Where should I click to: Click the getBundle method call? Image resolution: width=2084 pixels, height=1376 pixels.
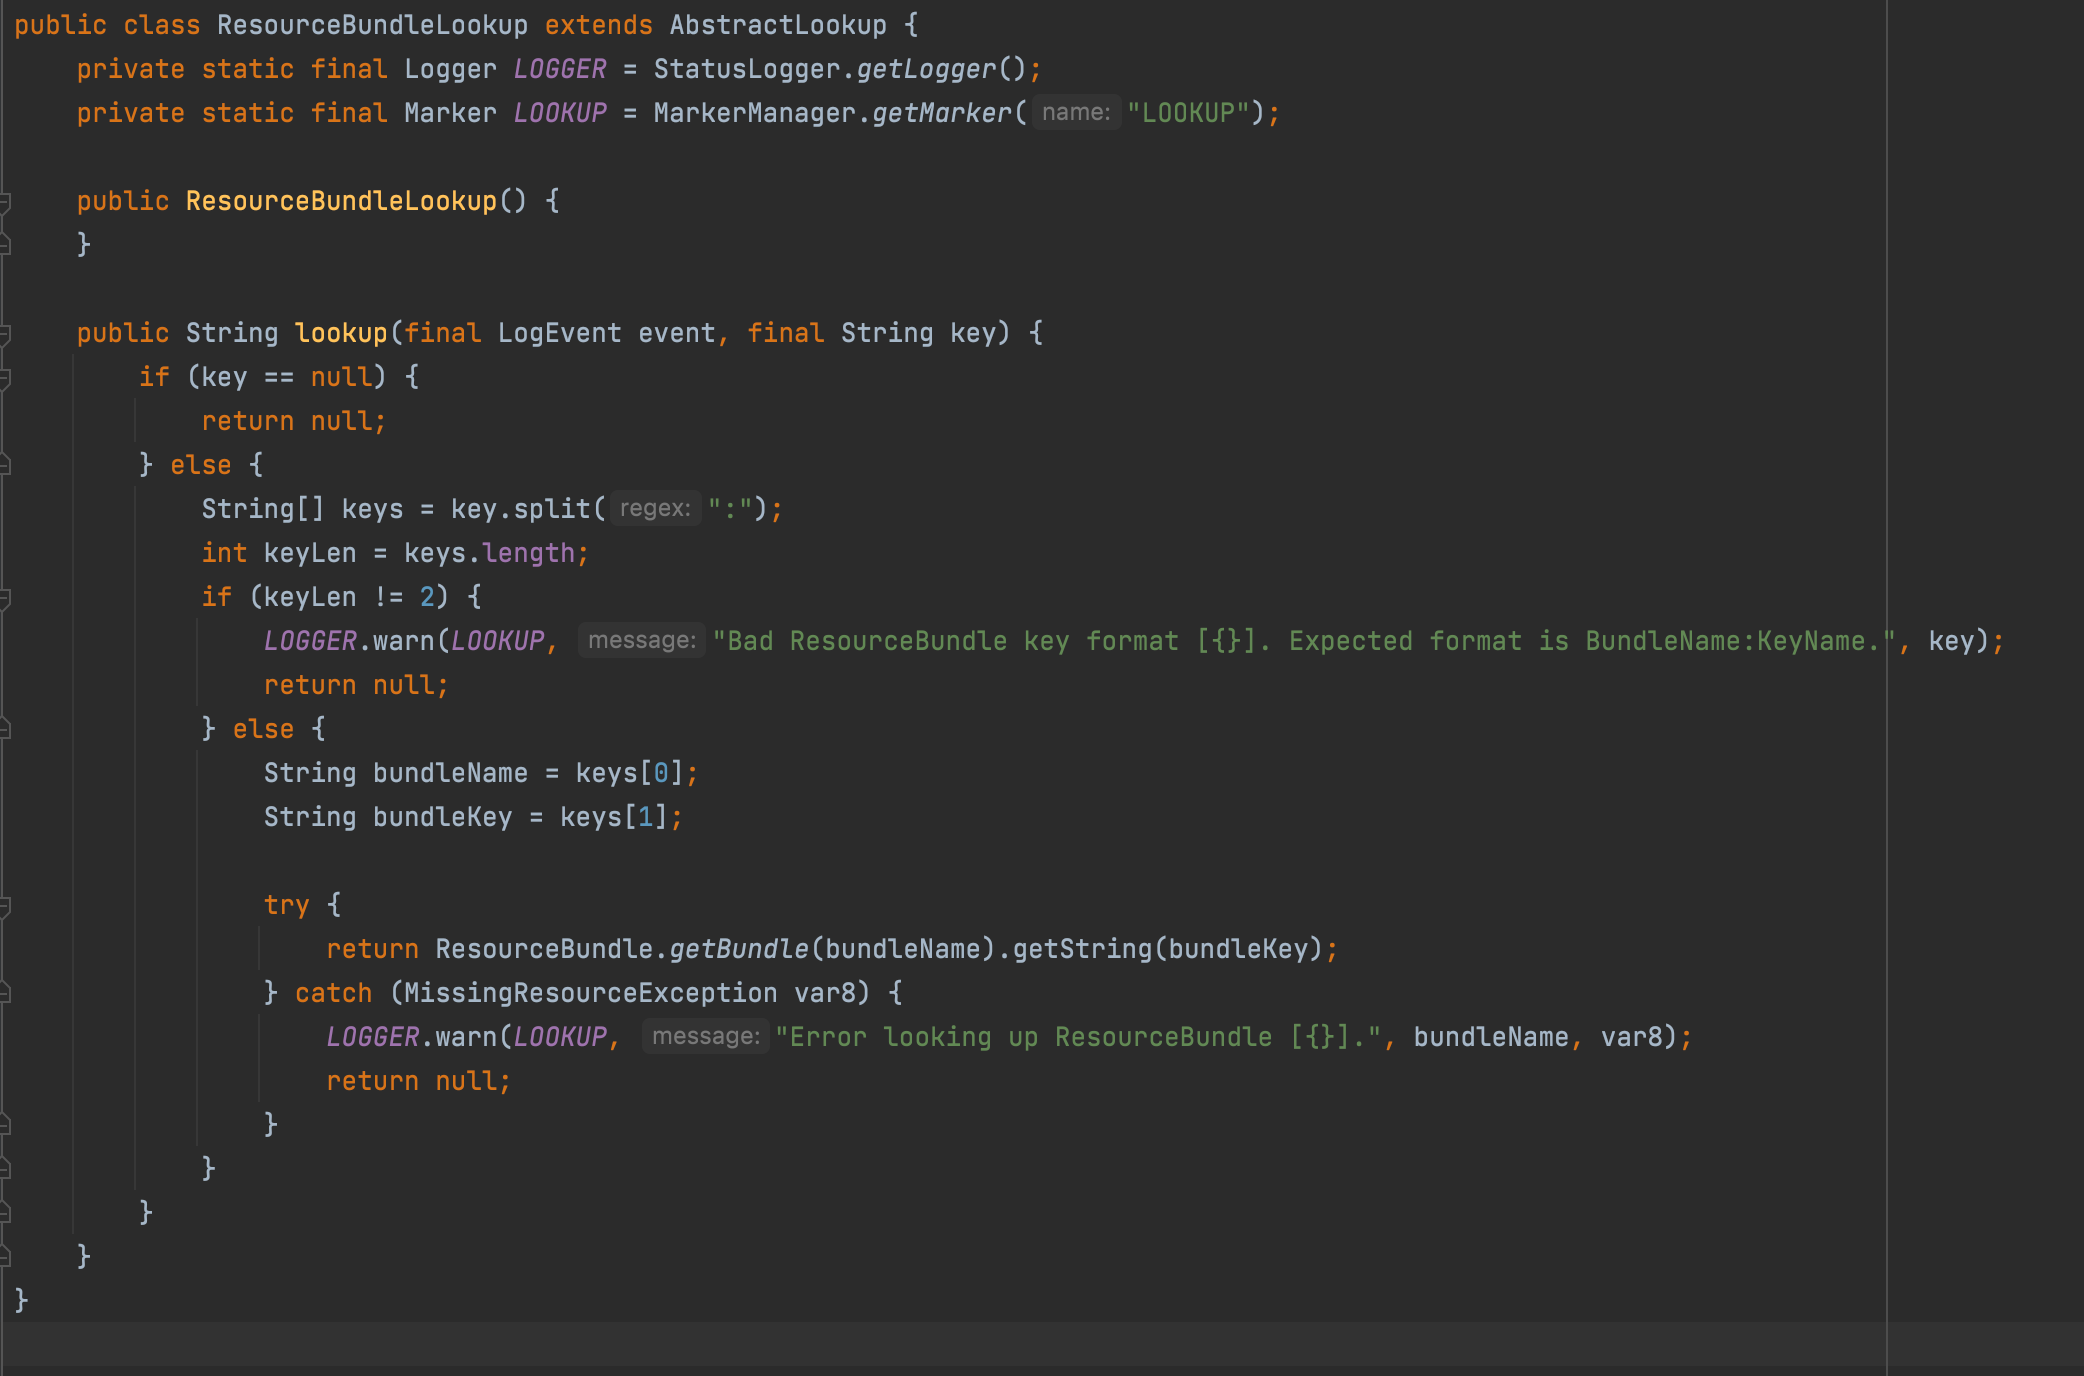click(738, 949)
